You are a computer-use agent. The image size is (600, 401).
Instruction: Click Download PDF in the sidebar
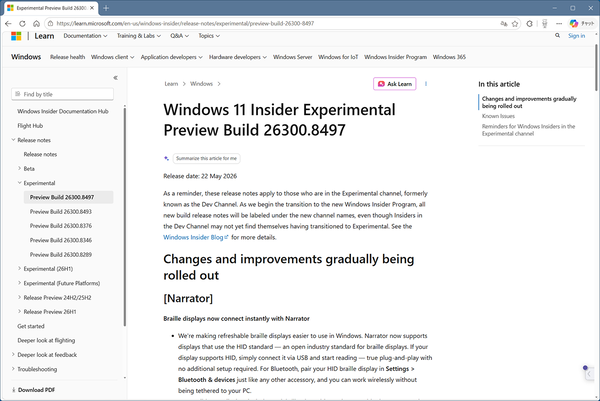pos(33,390)
